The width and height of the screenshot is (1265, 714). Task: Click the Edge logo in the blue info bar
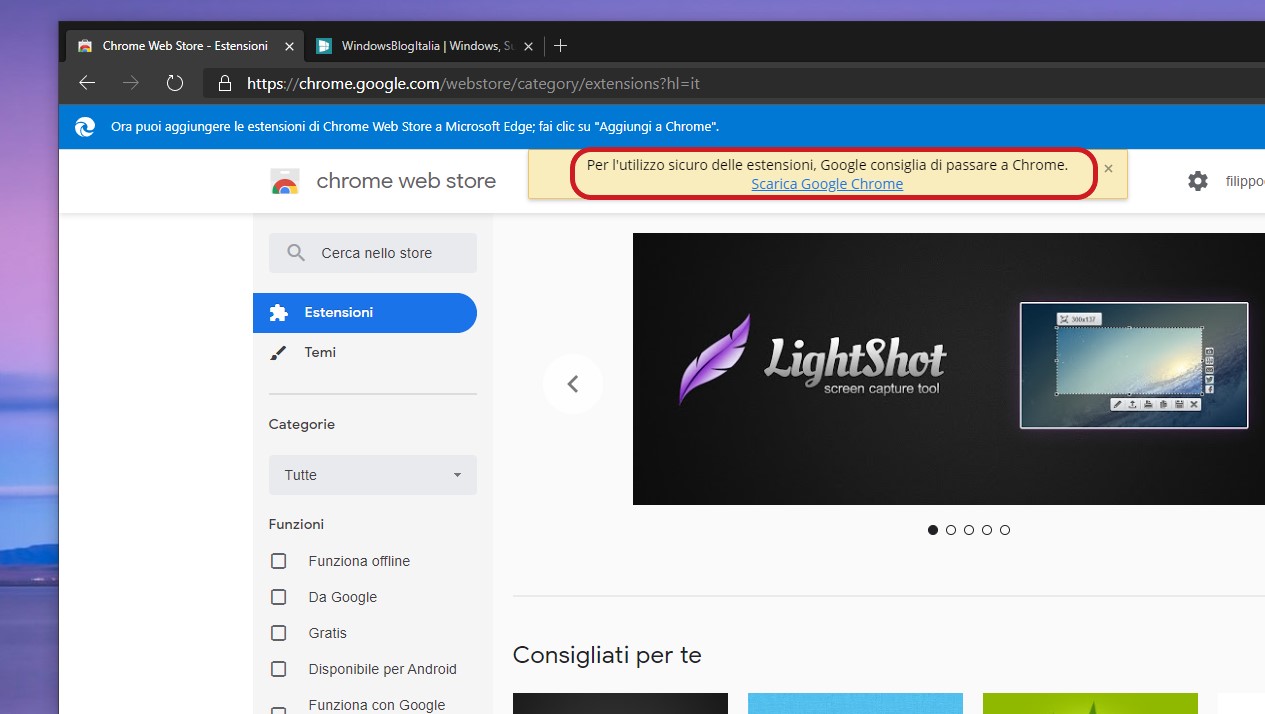(x=85, y=127)
